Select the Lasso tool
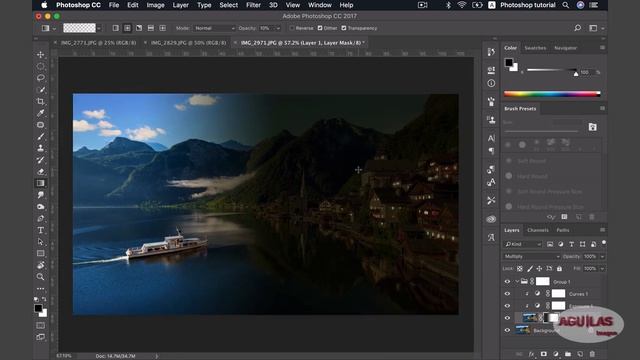640x360 pixels. (40, 78)
